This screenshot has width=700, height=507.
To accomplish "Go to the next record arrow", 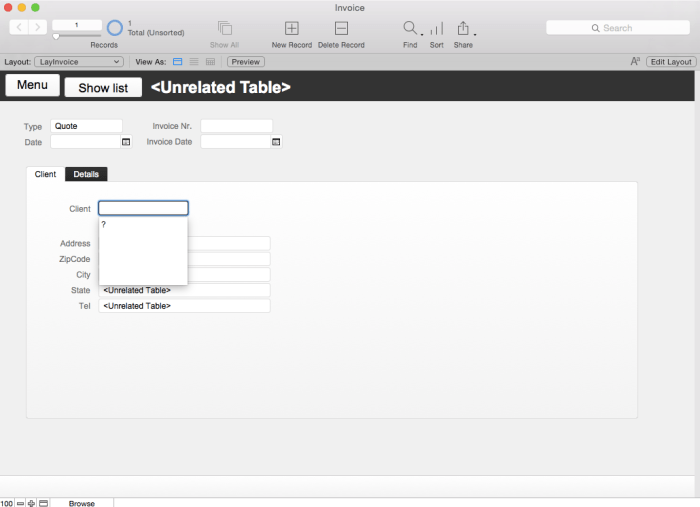I will pyautogui.click(x=37, y=27).
